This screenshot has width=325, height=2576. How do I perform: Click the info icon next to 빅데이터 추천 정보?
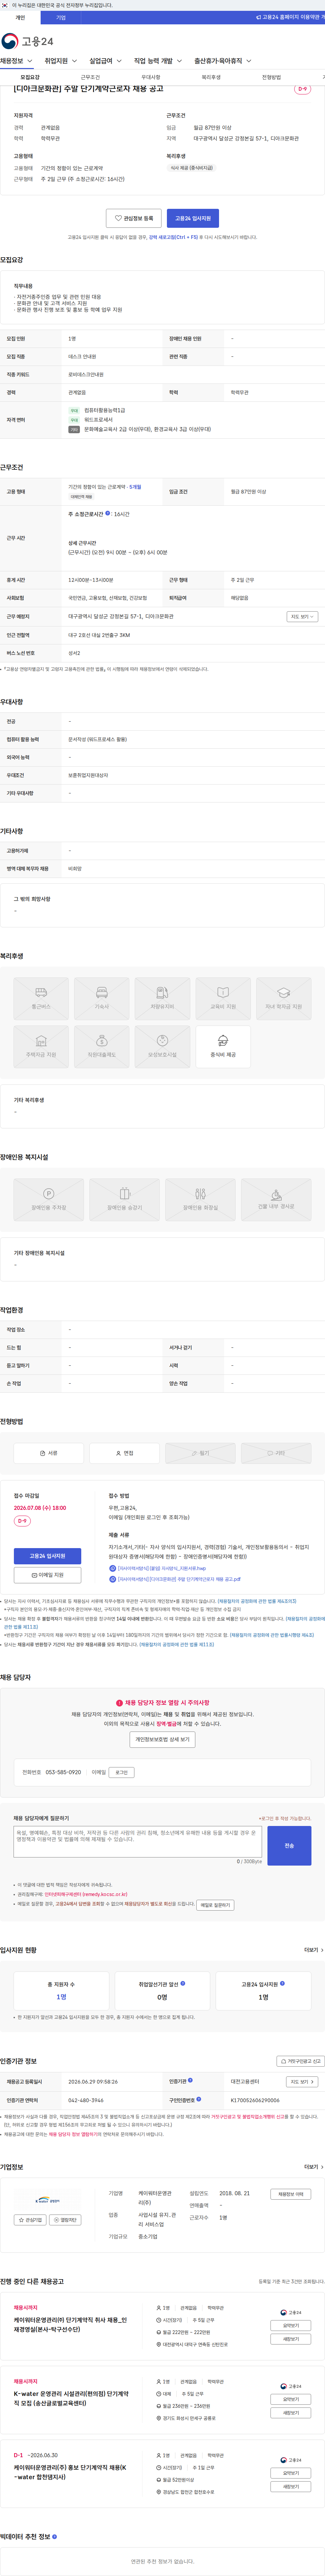[54, 2537]
